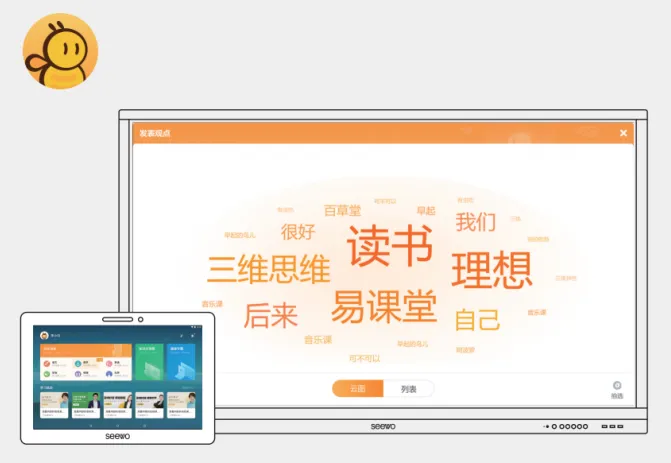Switch to the 列表 list view
The width and height of the screenshot is (671, 463).
pyautogui.click(x=409, y=389)
